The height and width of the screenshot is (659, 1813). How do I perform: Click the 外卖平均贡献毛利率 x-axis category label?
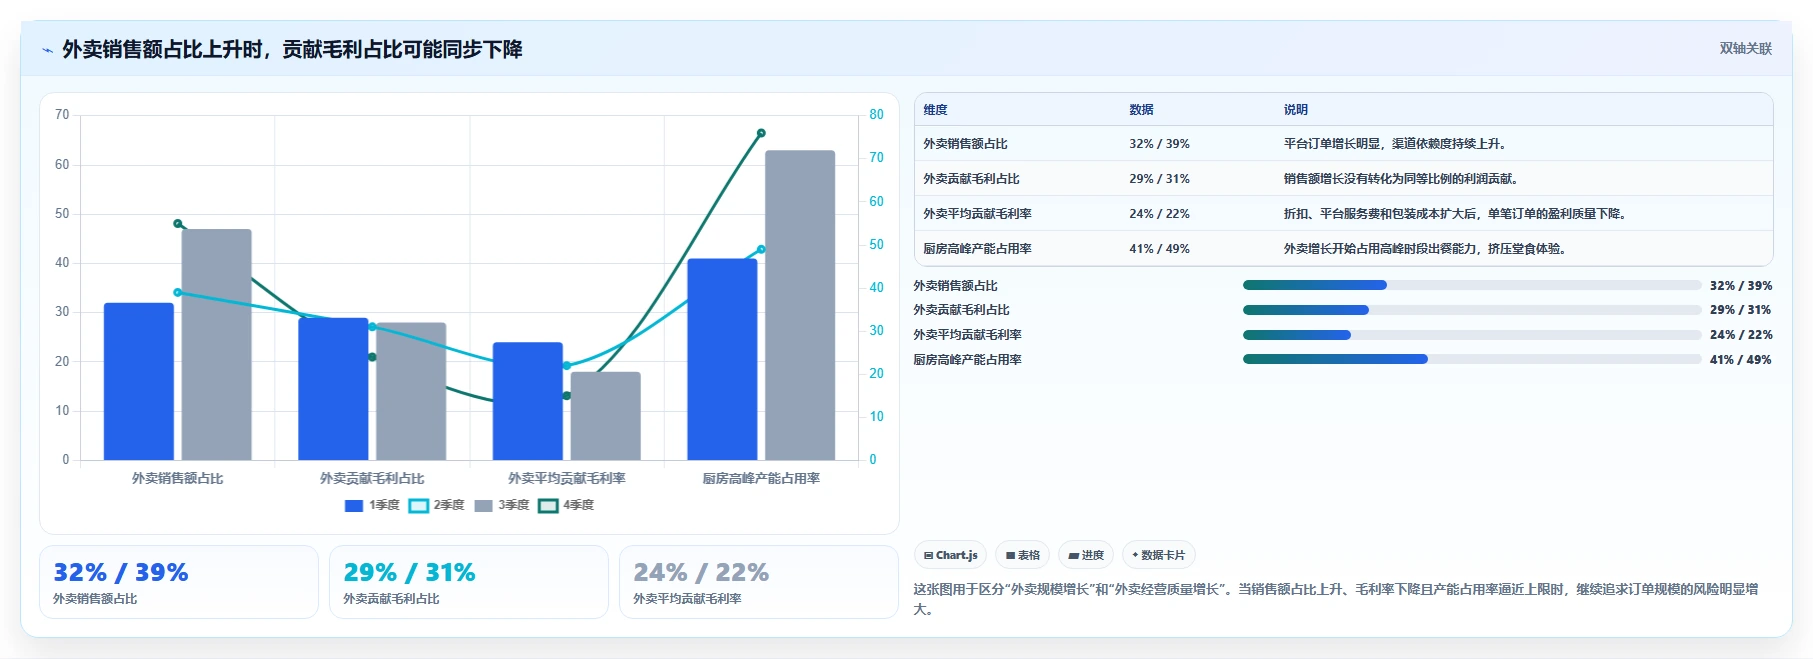coord(567,479)
